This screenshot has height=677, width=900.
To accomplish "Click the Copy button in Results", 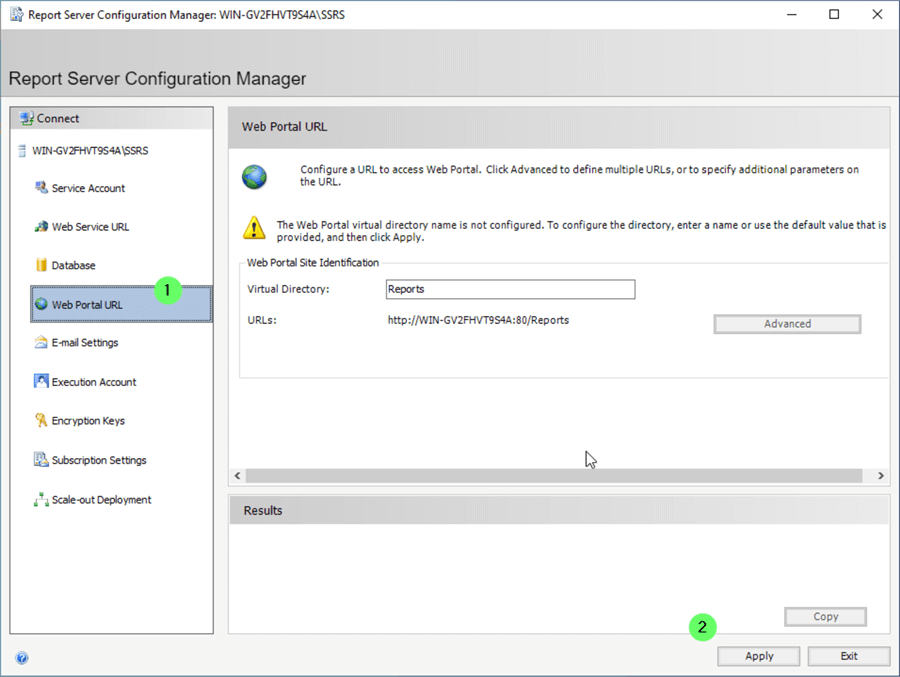I will coord(825,617).
